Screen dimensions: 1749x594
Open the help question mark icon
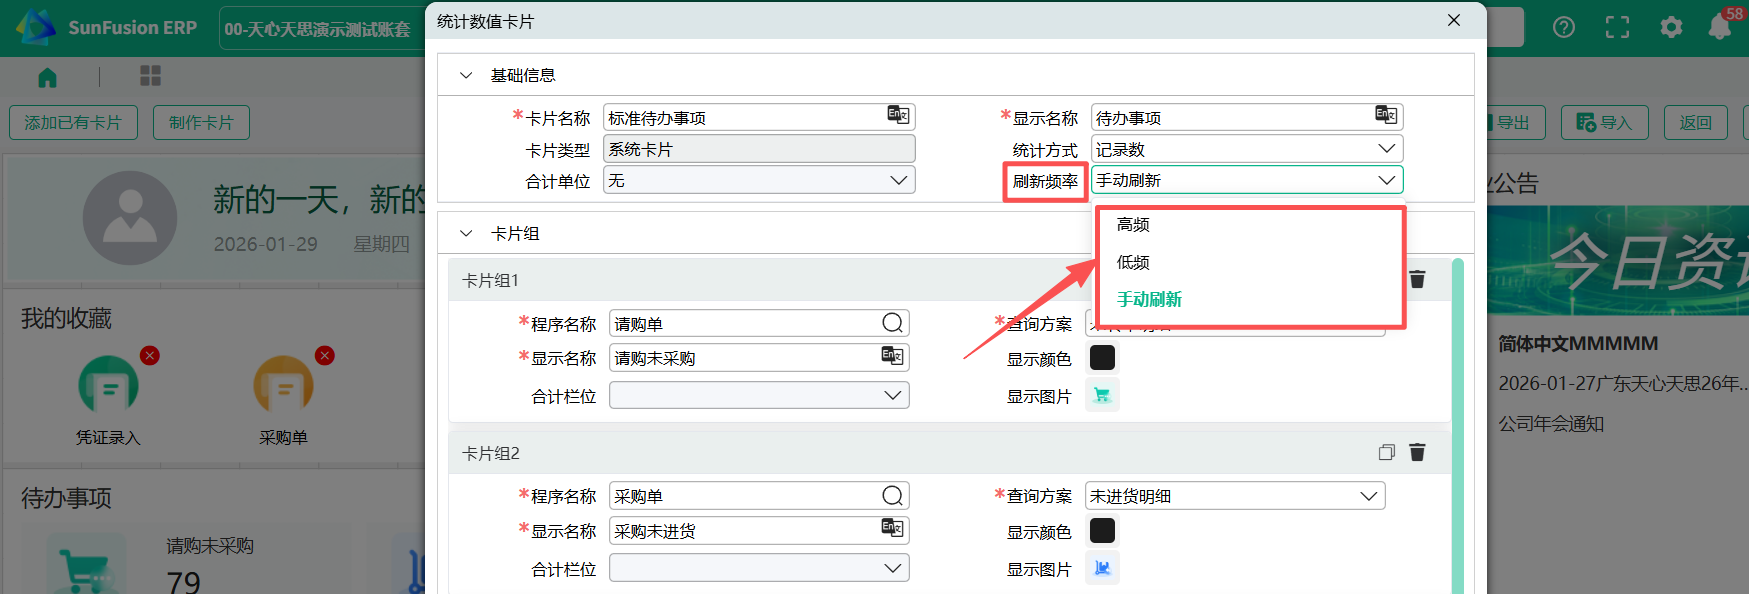(x=1563, y=27)
